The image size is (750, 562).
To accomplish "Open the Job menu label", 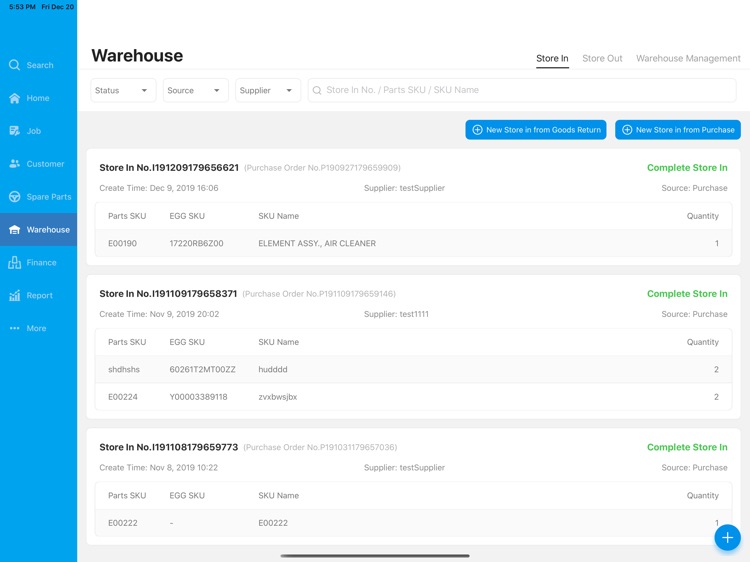I will [33, 131].
